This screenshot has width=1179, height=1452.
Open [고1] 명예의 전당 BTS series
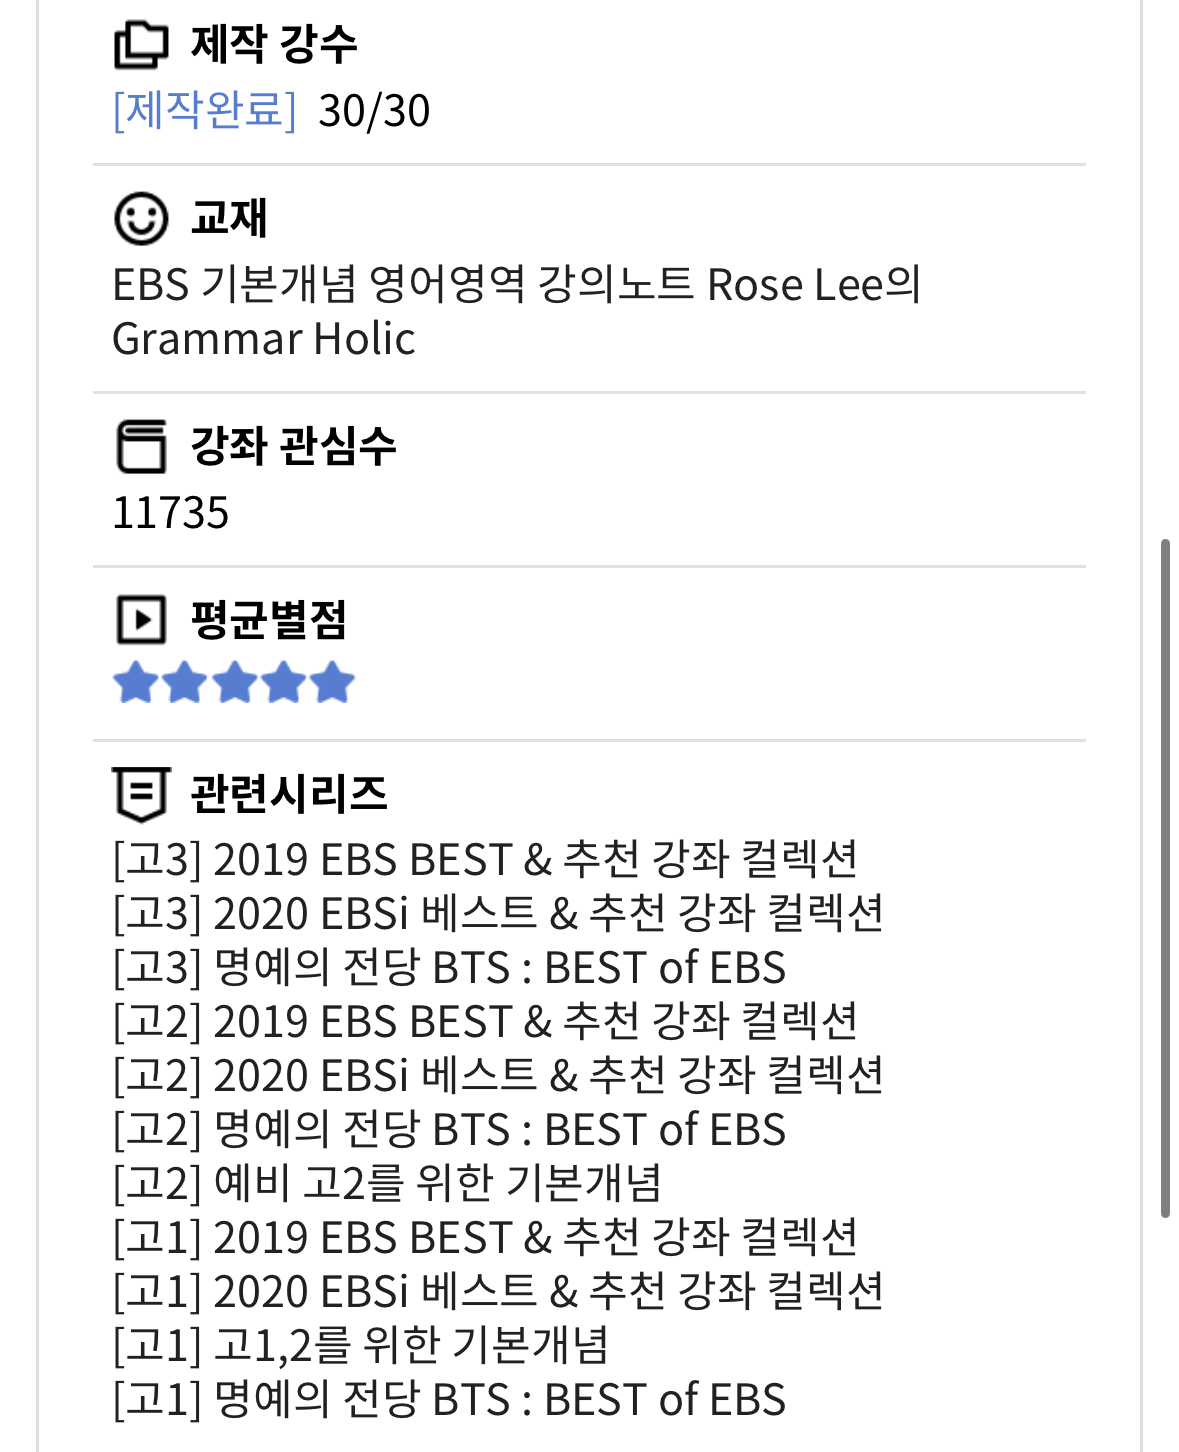tap(449, 1400)
